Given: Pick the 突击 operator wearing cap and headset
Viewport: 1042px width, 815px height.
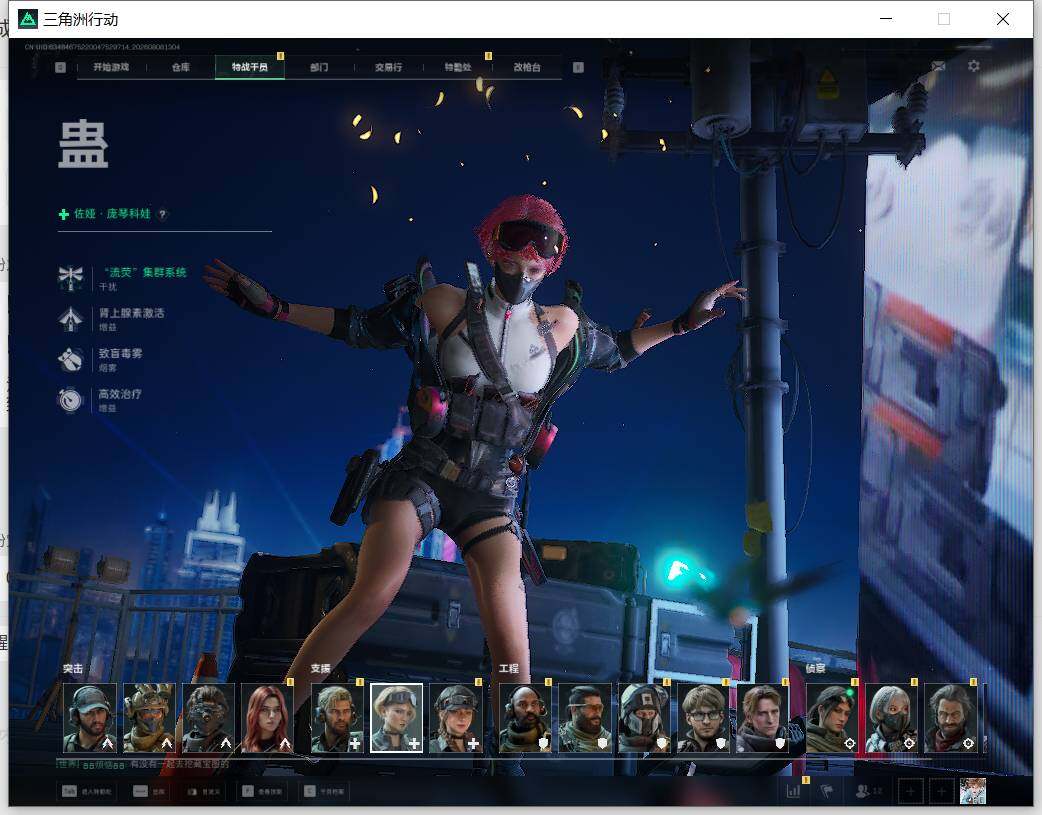Looking at the screenshot, I should (90, 718).
